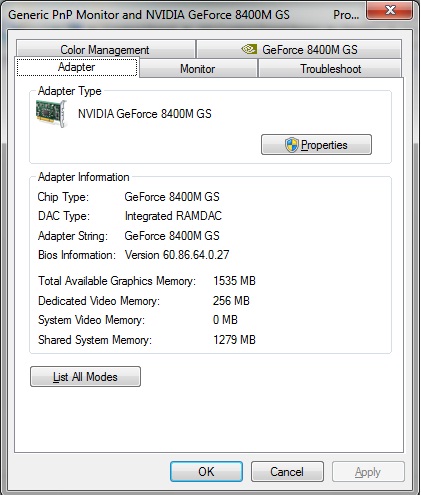Click DAC Type value Integrated RAMDAC

(173, 216)
